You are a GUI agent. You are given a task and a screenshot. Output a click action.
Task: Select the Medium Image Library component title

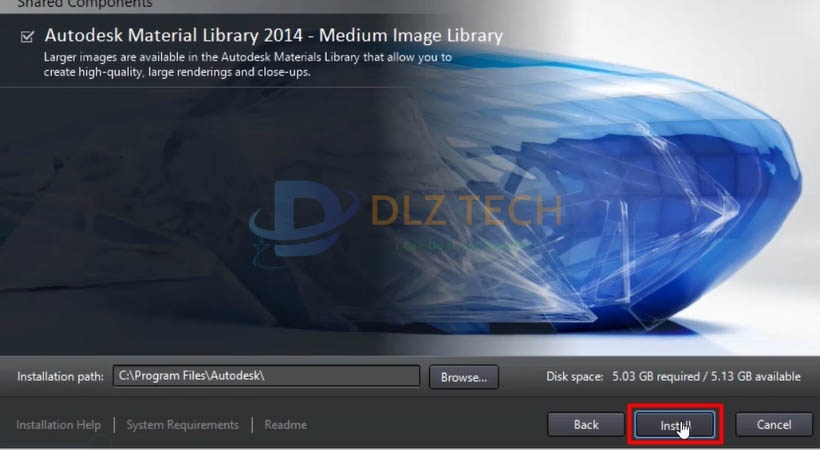point(274,36)
